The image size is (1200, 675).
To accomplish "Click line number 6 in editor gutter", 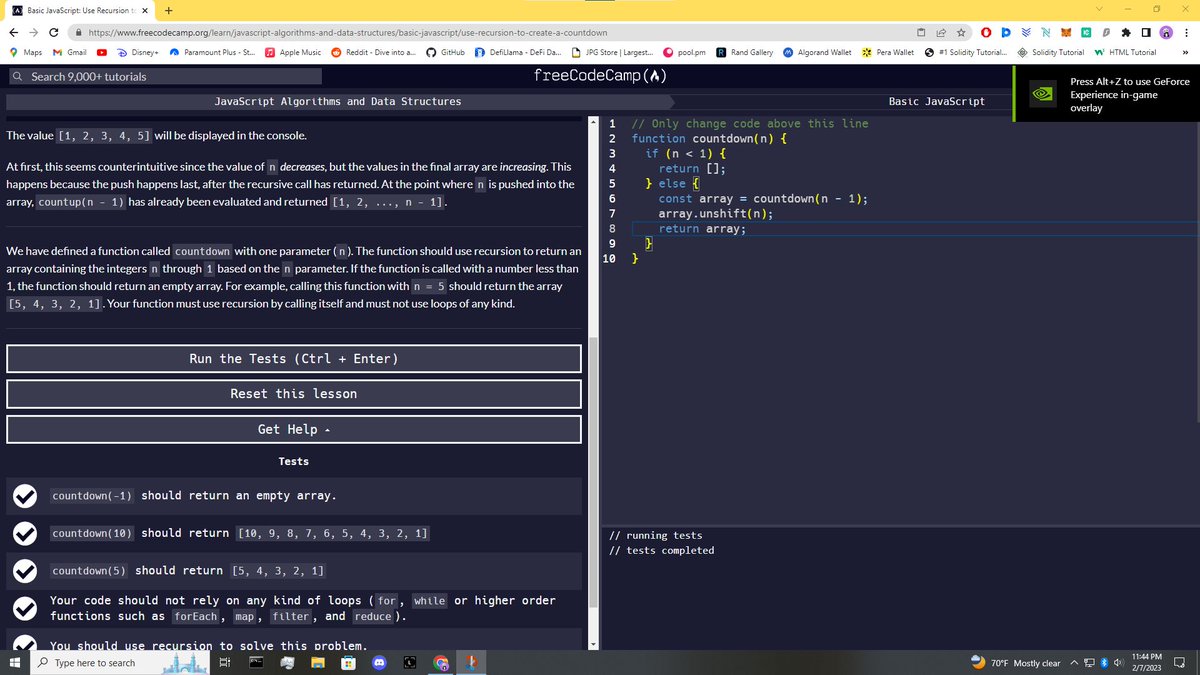I will coord(611,198).
